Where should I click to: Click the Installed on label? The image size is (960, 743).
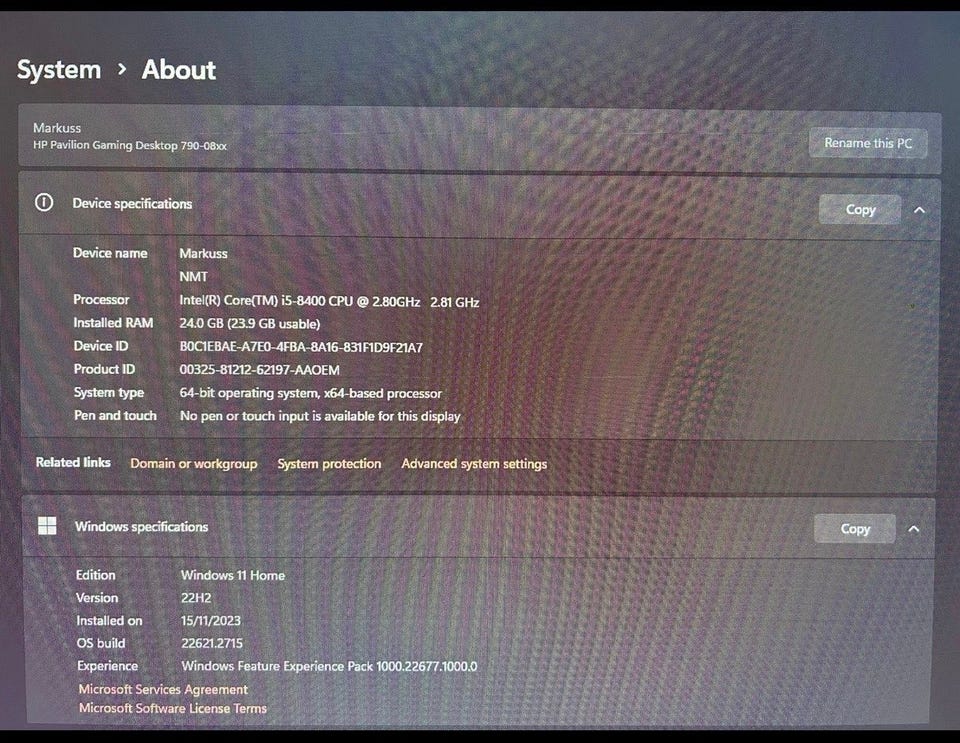pyautogui.click(x=109, y=621)
